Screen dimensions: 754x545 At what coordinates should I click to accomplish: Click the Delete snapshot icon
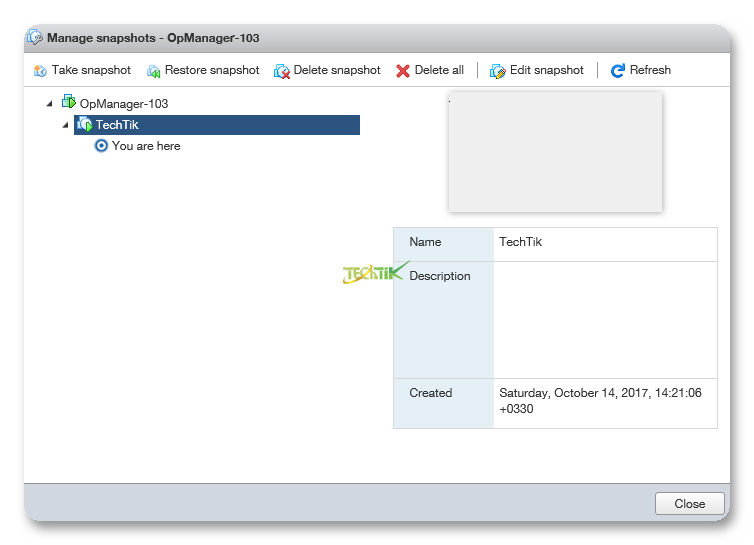tap(282, 71)
